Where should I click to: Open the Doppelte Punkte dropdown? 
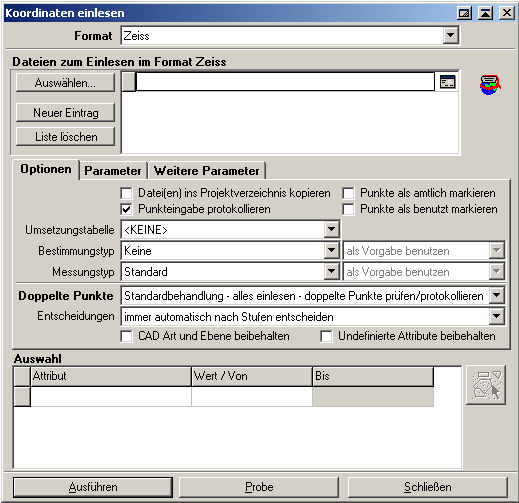pos(496,295)
